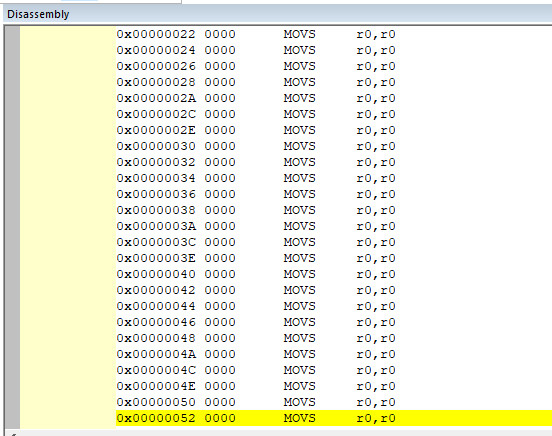
Task: Select disassembly line at address 0x00000044
Action: [334, 306]
